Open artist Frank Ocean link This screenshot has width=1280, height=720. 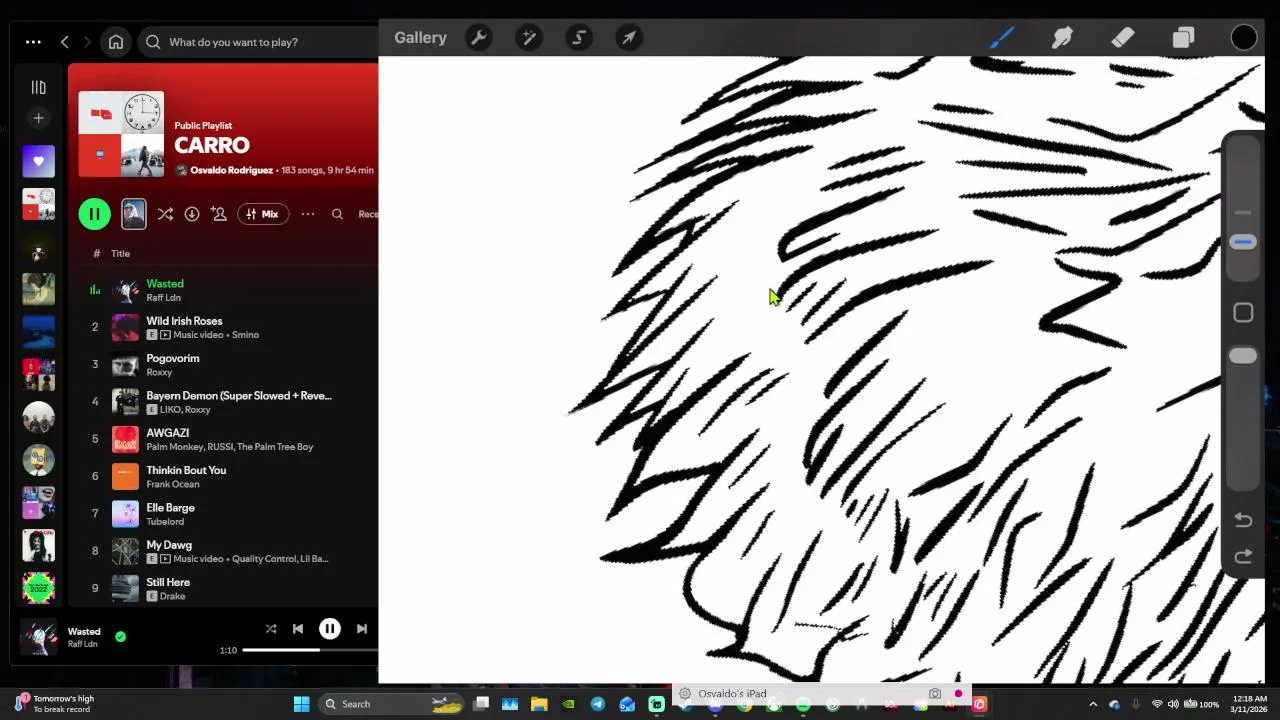pos(173,484)
